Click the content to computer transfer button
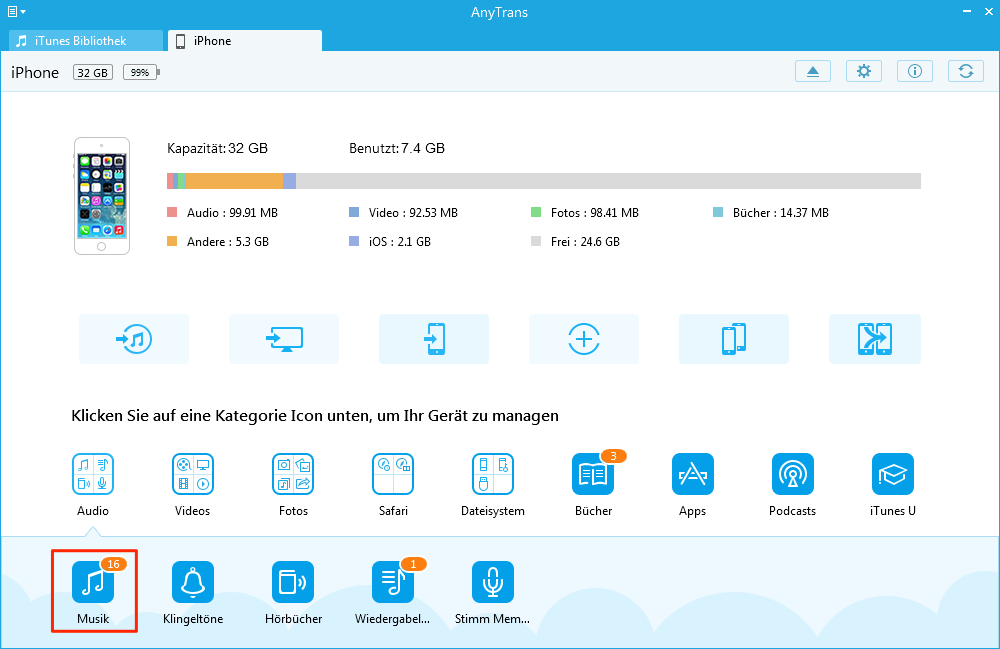The image size is (1000, 649). (284, 339)
